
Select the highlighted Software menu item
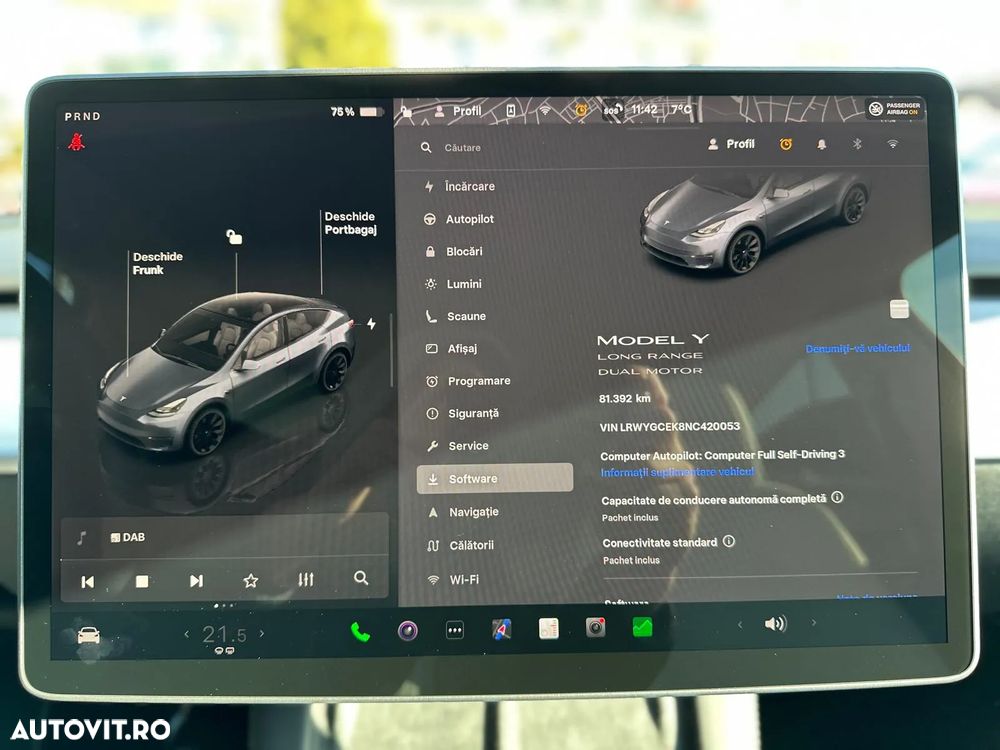pyautogui.click(x=495, y=478)
